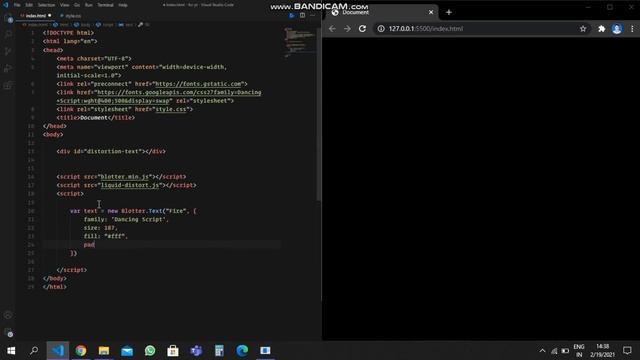Click the distortion-text div line
Screen dimensions: 640x360
(x=111, y=151)
